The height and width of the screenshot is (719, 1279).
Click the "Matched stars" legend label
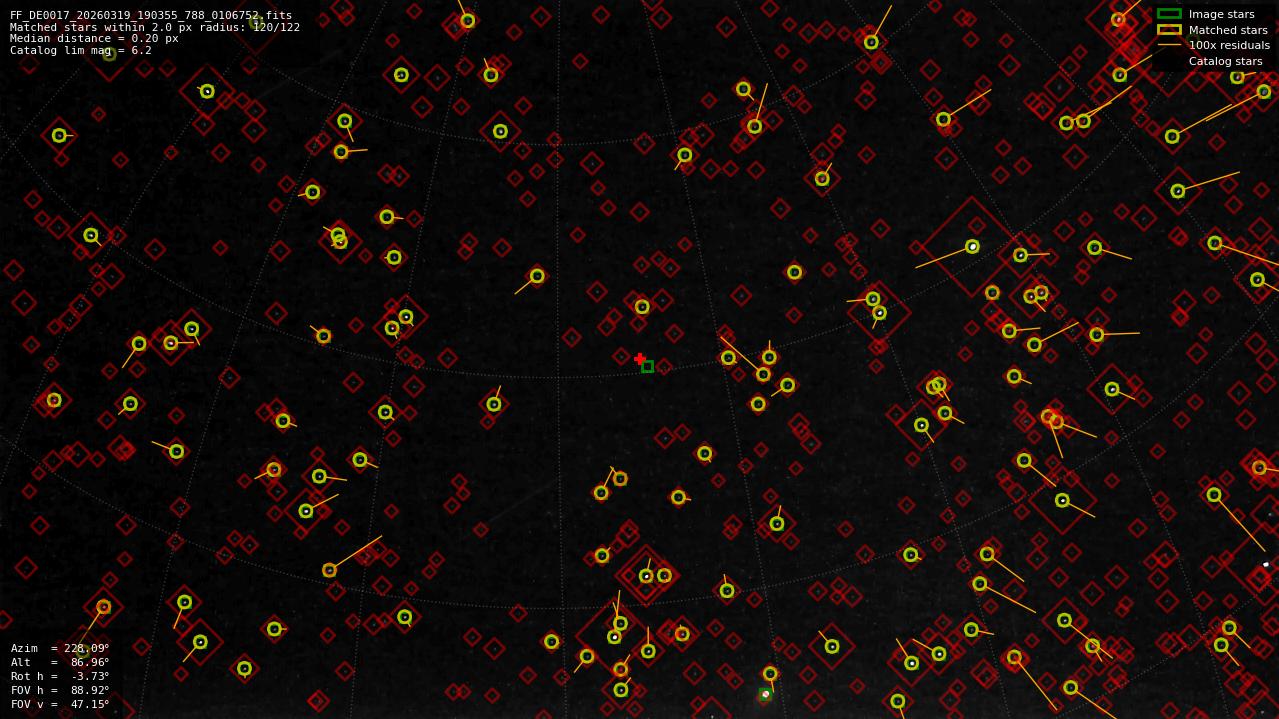point(1228,30)
